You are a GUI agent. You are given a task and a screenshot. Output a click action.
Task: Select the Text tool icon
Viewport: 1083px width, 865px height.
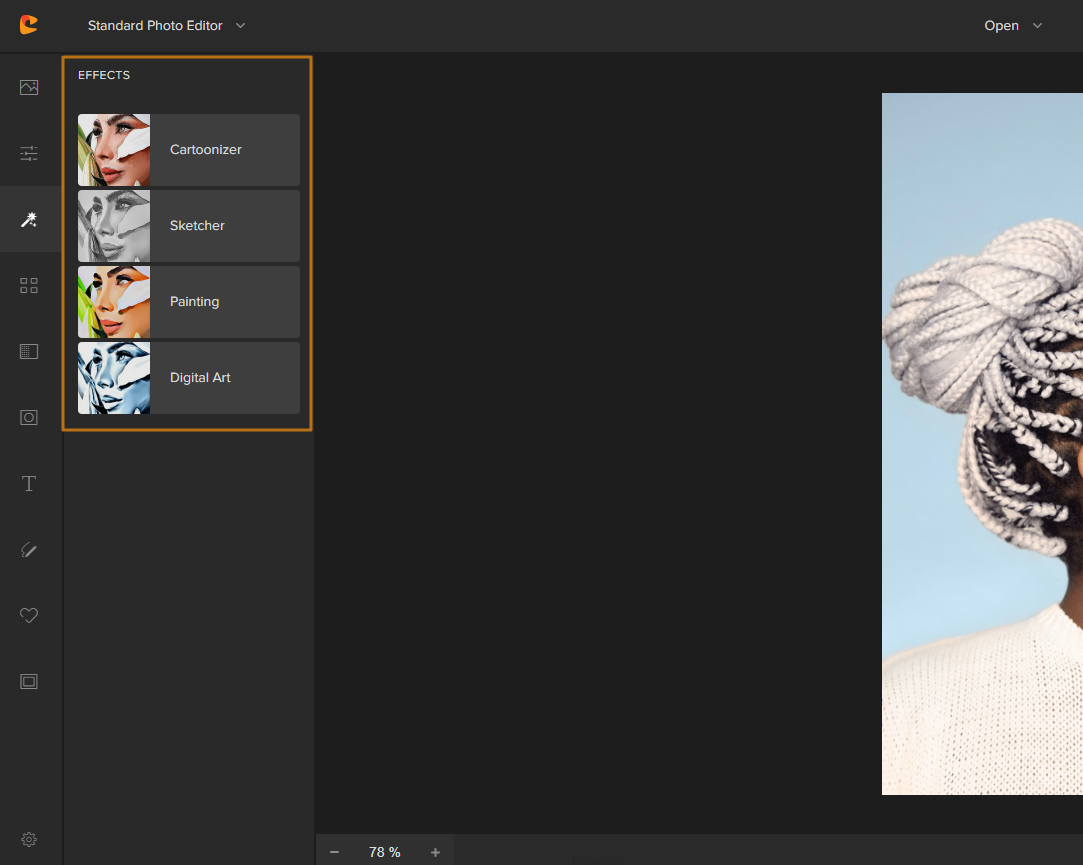[x=29, y=484]
